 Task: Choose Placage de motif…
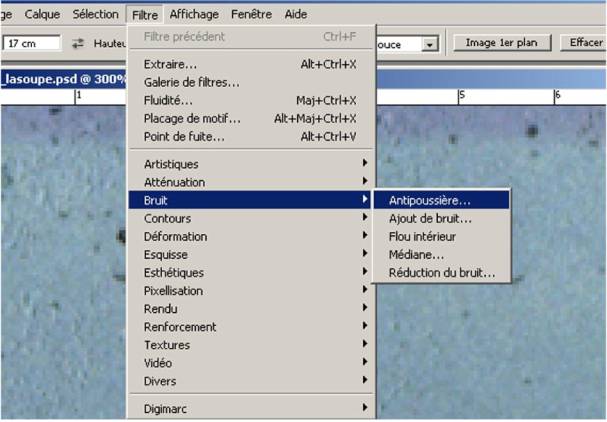[251, 118]
